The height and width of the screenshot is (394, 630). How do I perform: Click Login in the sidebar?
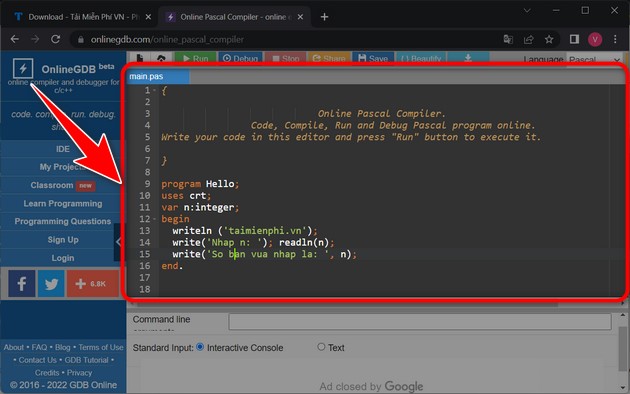click(63, 258)
